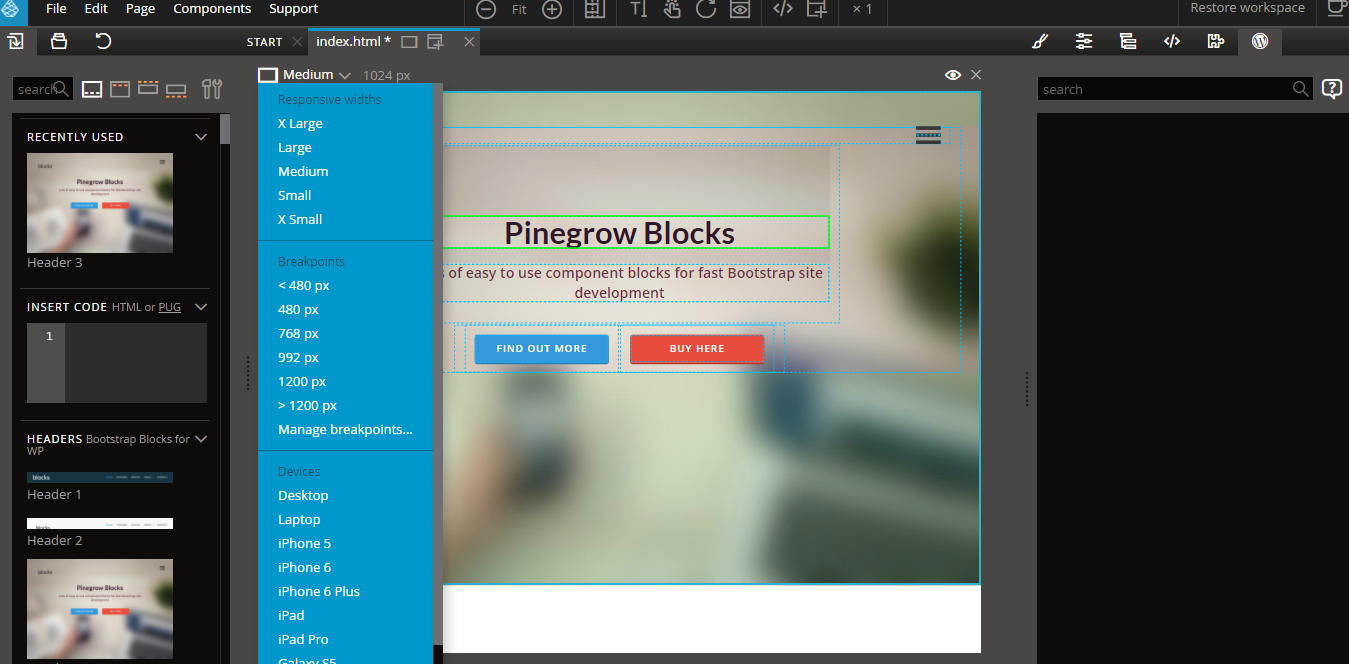This screenshot has height=664, width=1349.
Task: Open the Support menu
Action: (x=294, y=9)
